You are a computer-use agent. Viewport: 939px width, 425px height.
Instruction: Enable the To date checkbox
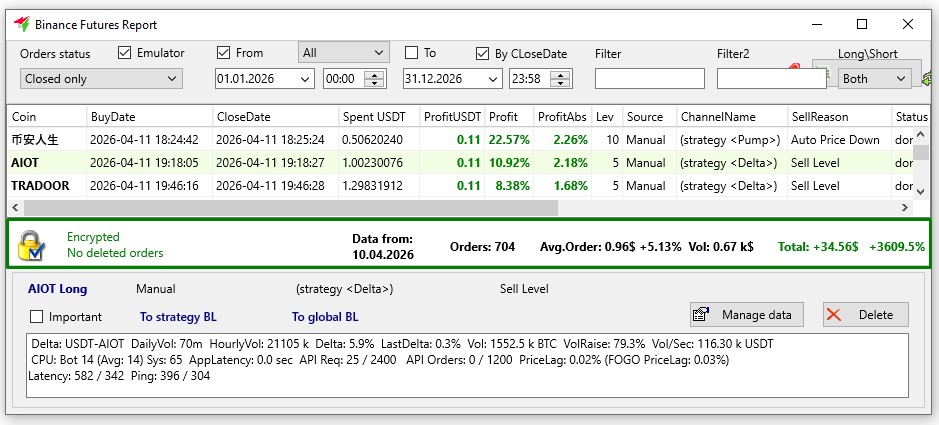pos(411,53)
